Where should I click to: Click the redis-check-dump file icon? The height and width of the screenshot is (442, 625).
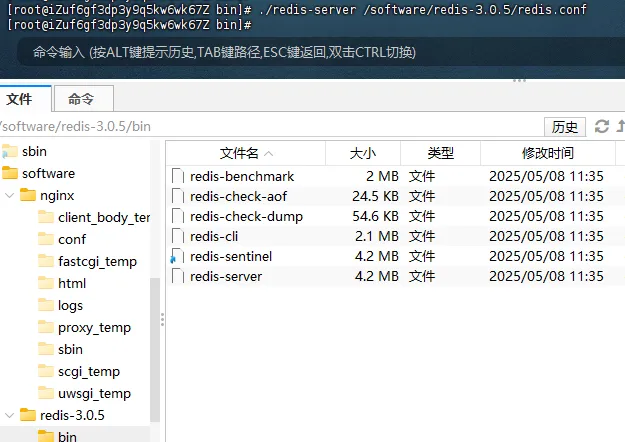pyautogui.click(x=178, y=216)
